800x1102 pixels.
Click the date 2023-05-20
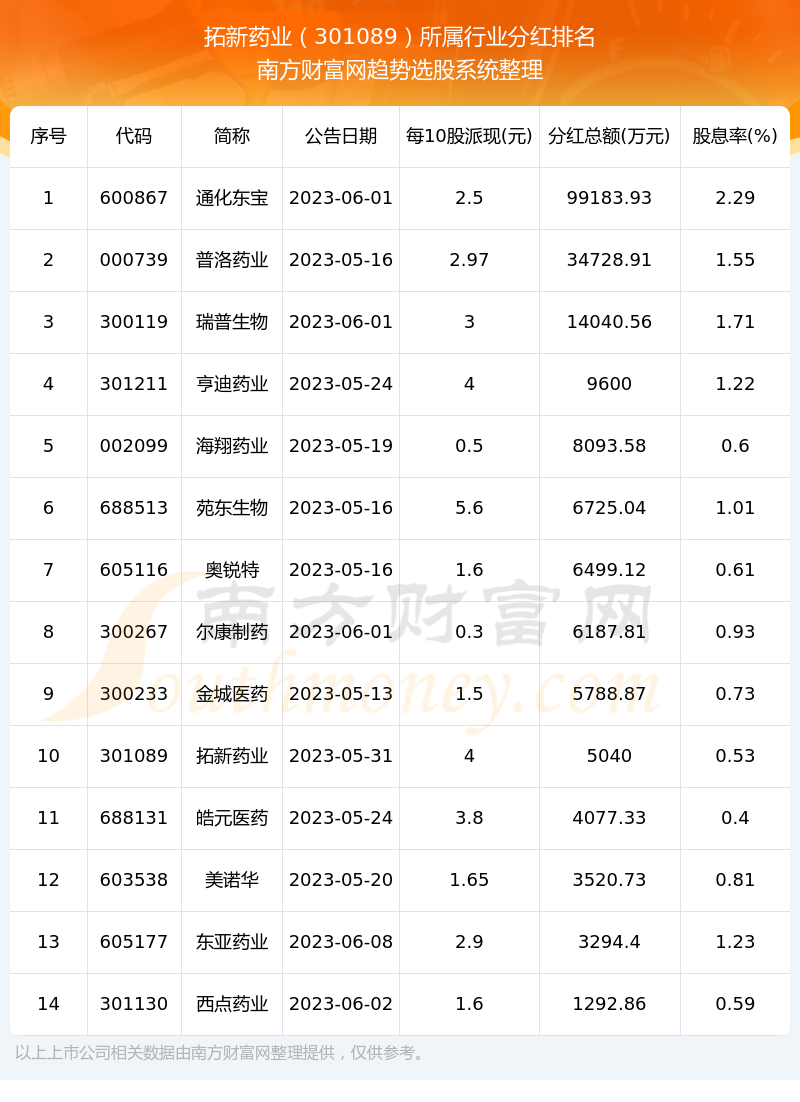click(341, 879)
